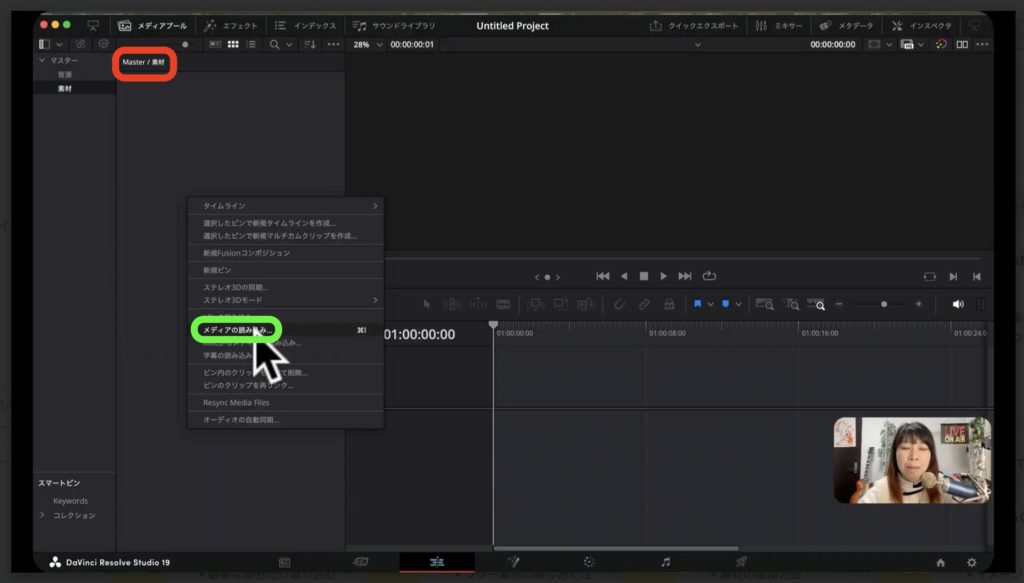Image resolution: width=1024 pixels, height=583 pixels.
Task: Mute audio via the speaker icon
Action: 957,303
